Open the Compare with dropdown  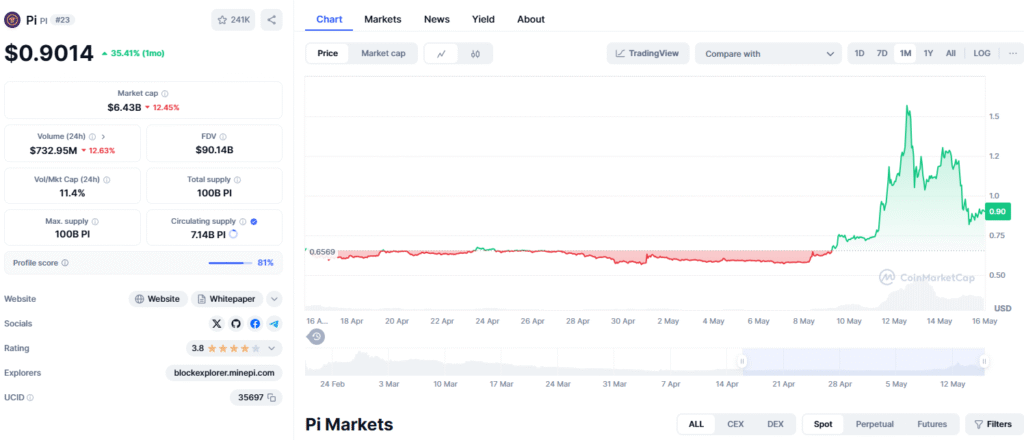pos(768,54)
